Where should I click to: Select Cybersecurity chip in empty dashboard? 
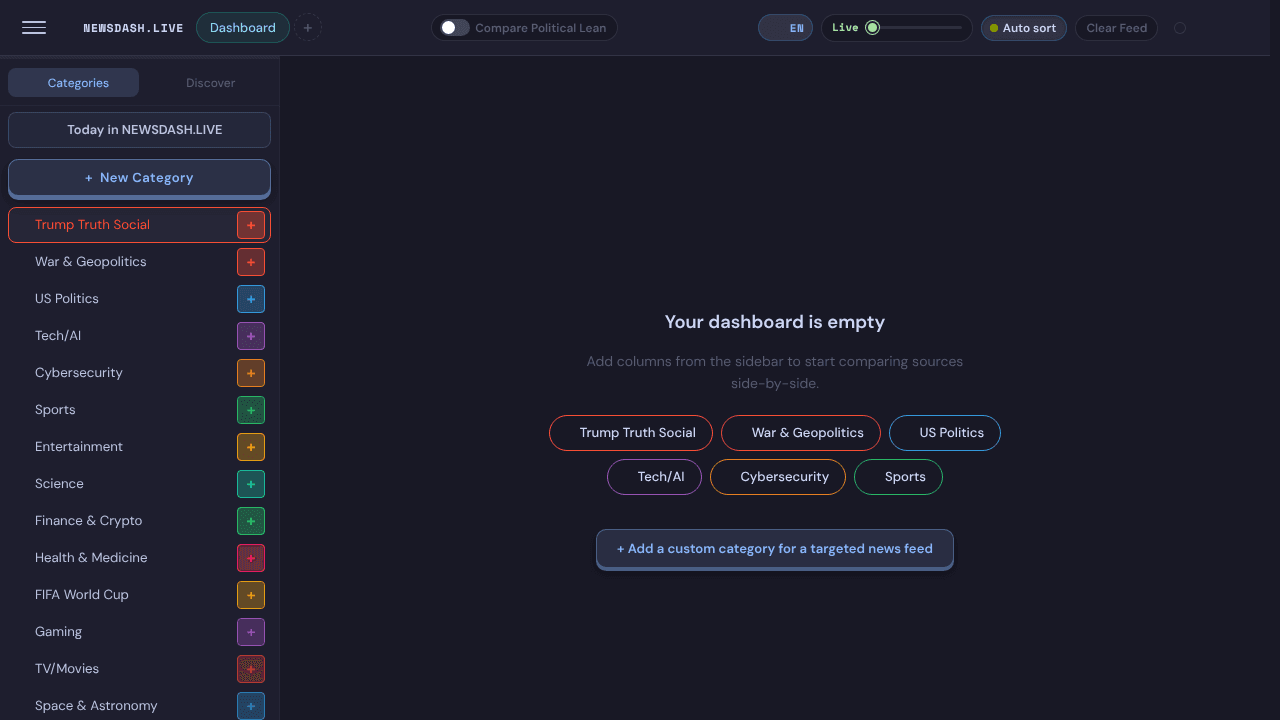point(778,477)
